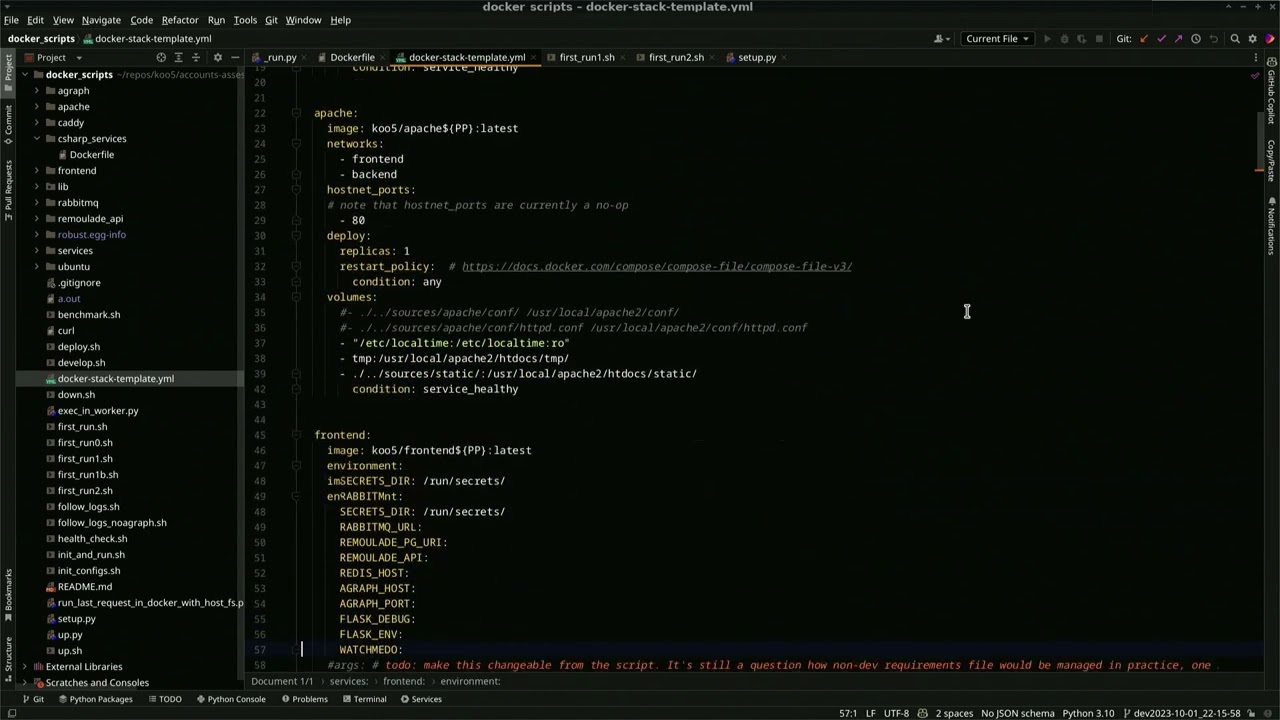
Task: Toggle code folding at apache: line 23
Action: (296, 113)
